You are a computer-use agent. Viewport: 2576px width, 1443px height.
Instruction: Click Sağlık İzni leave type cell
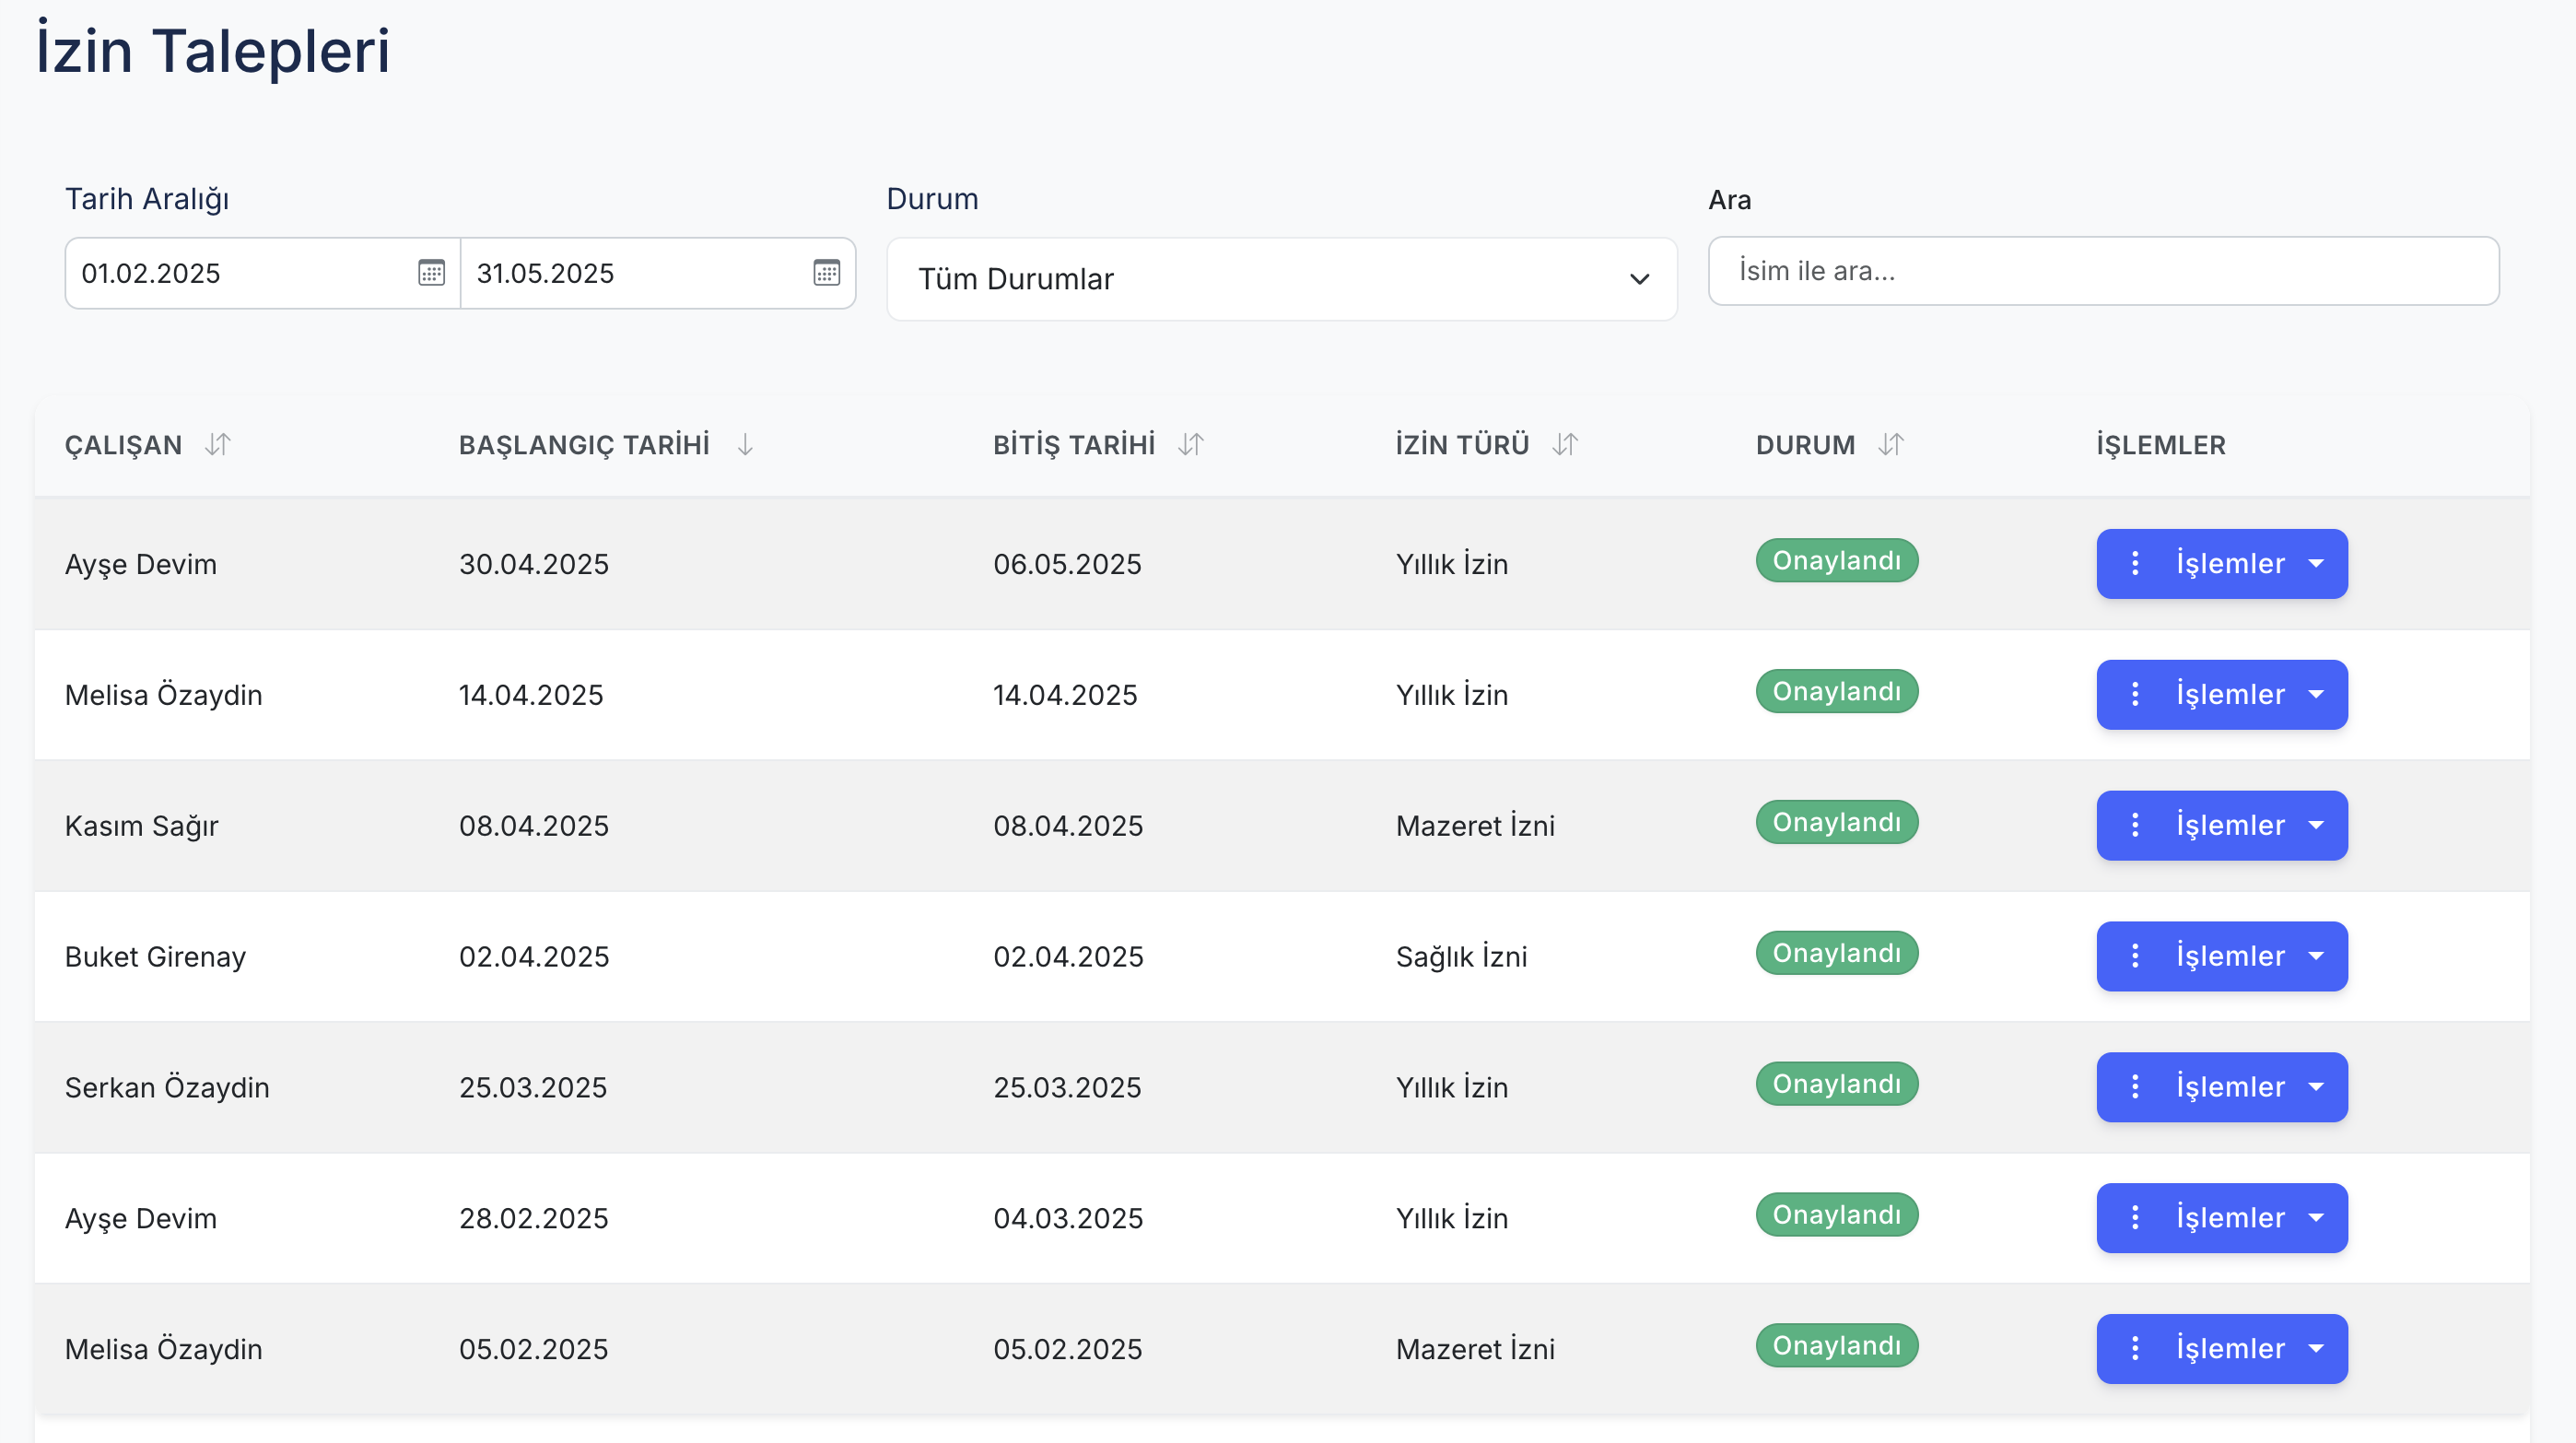1461,957
